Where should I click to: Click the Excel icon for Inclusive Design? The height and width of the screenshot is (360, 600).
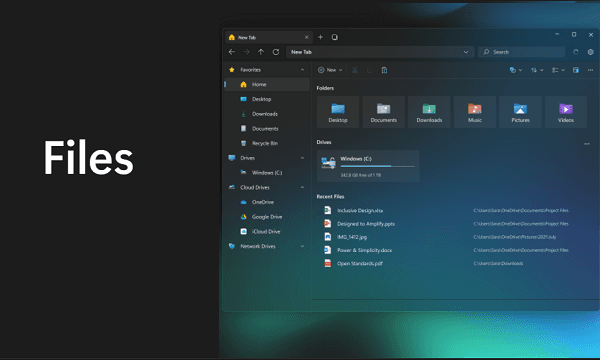point(328,210)
